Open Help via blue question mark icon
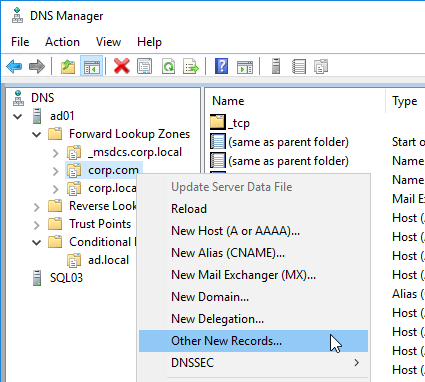425x382 pixels. coord(222,66)
